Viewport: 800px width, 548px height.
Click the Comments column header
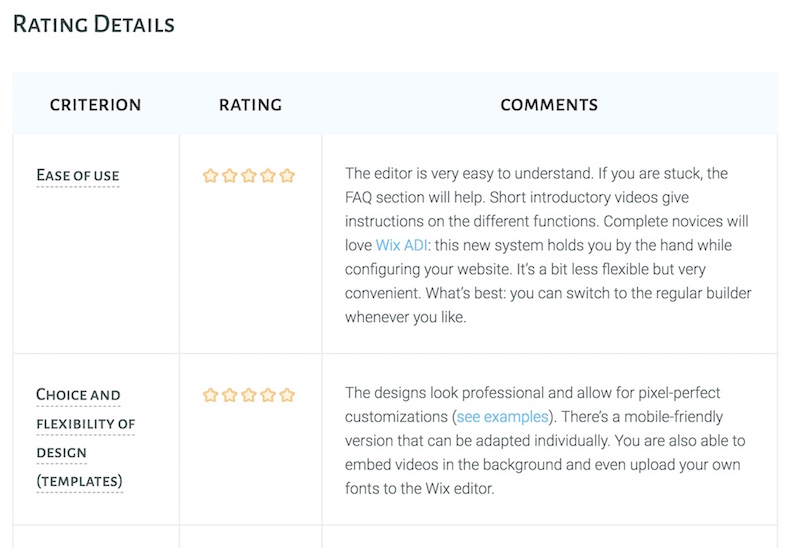pyautogui.click(x=549, y=105)
